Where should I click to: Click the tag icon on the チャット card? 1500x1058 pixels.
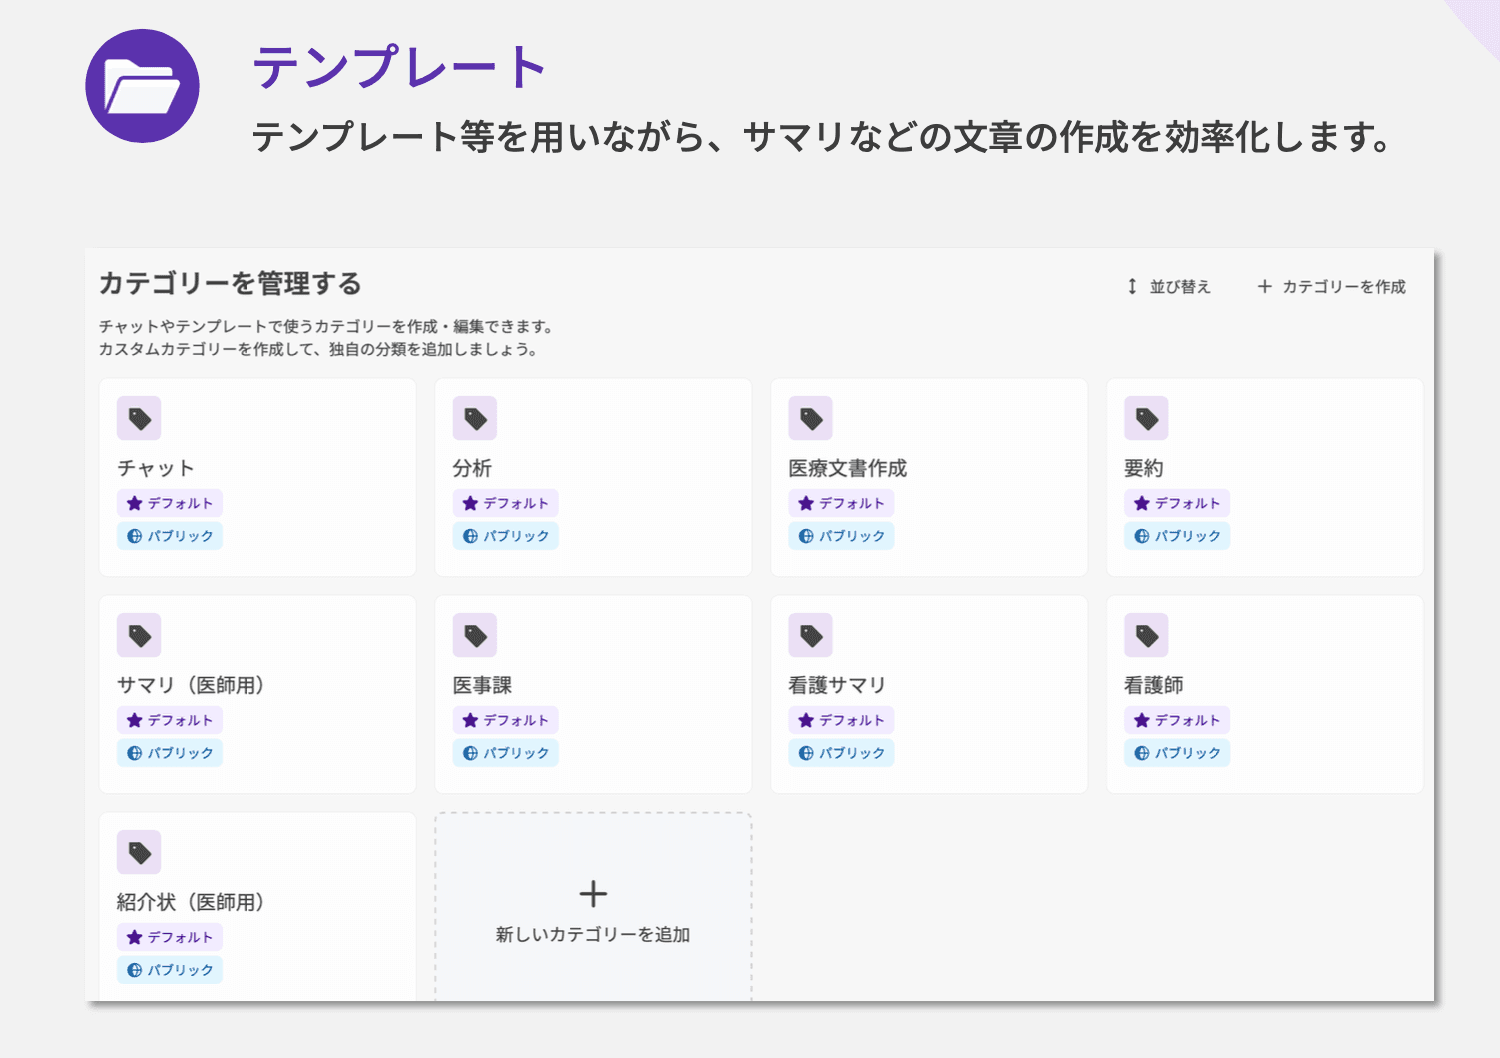[139, 418]
